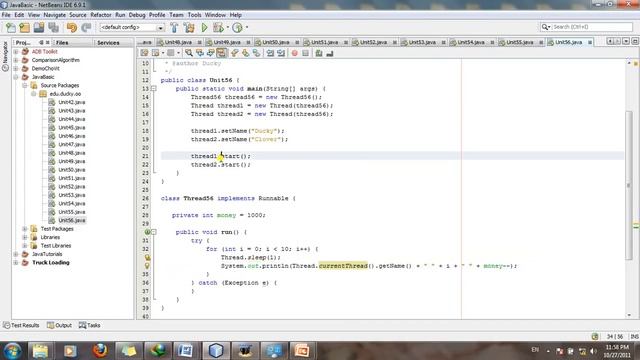640x360 pixels.
Task: Clean and build the project icon
Action: tap(189, 28)
